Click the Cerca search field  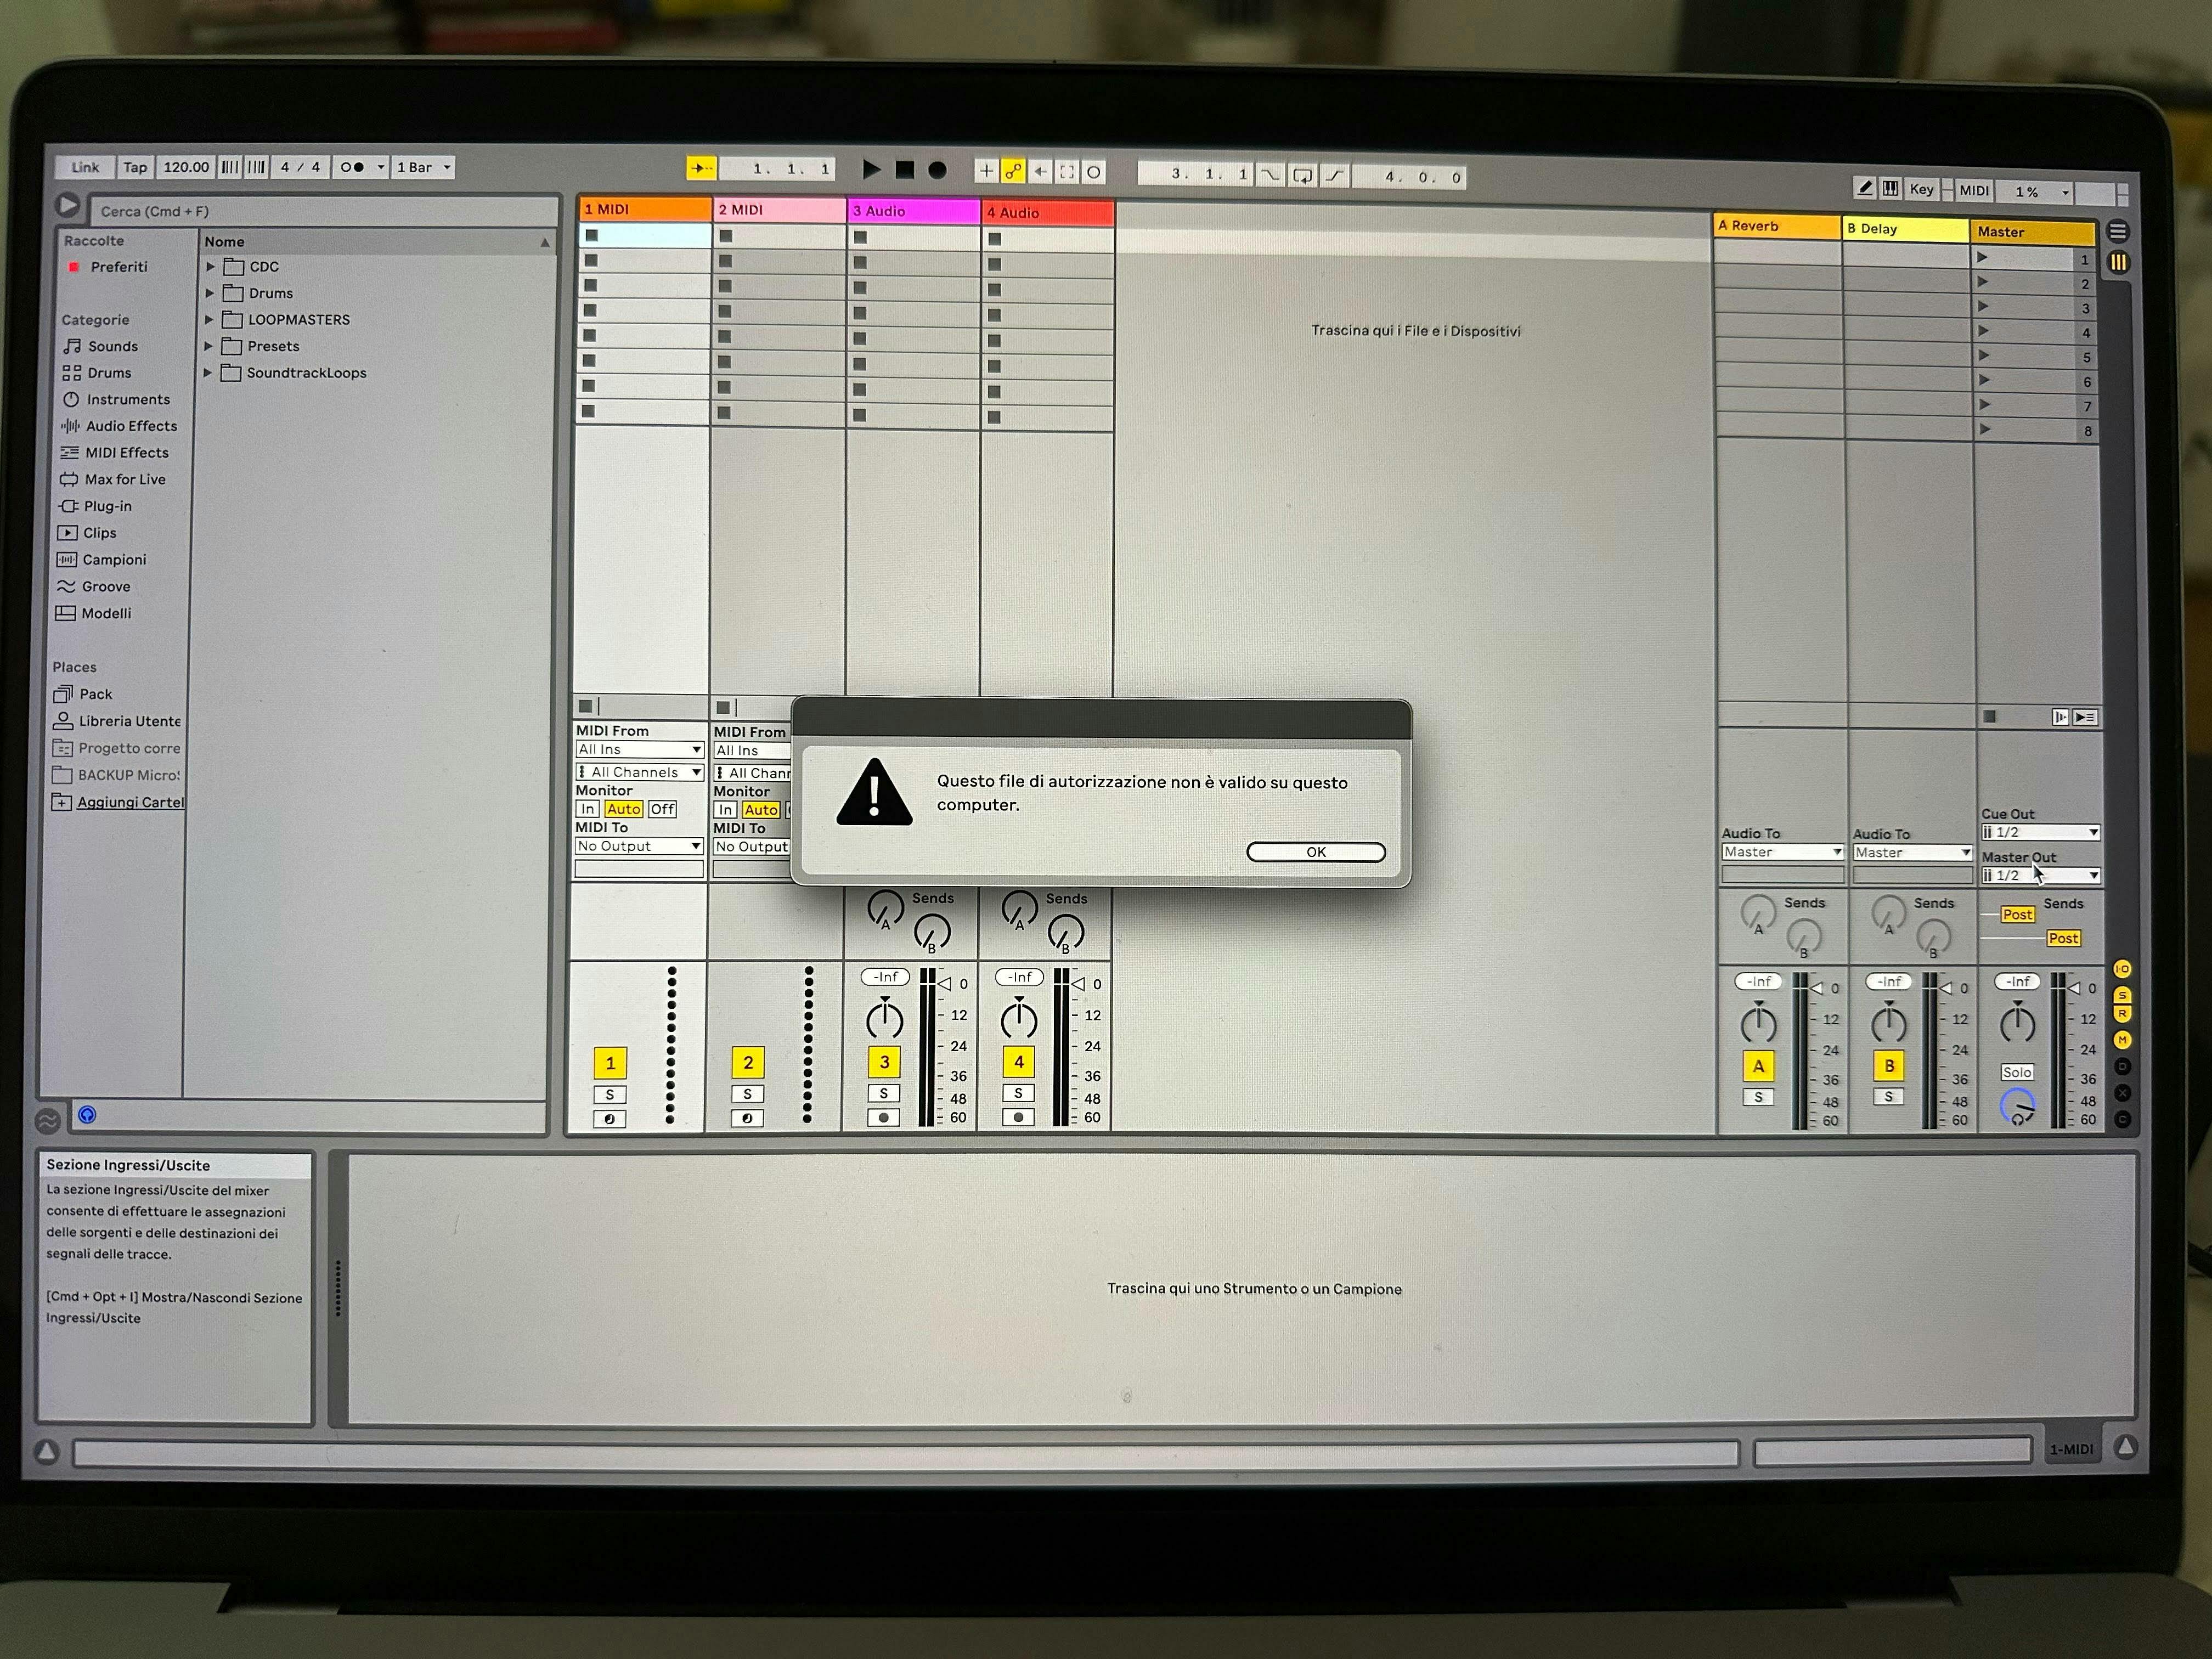pyautogui.click(x=320, y=211)
